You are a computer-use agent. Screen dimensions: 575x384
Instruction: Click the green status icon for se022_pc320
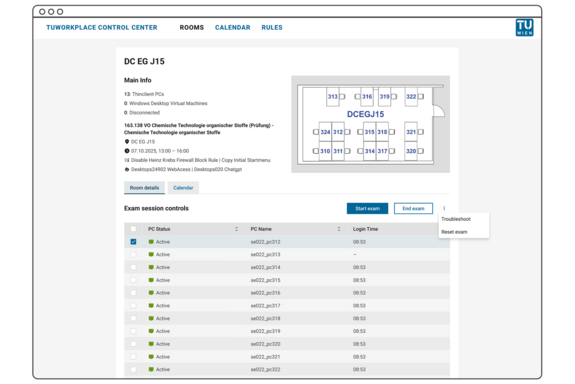[151, 344]
